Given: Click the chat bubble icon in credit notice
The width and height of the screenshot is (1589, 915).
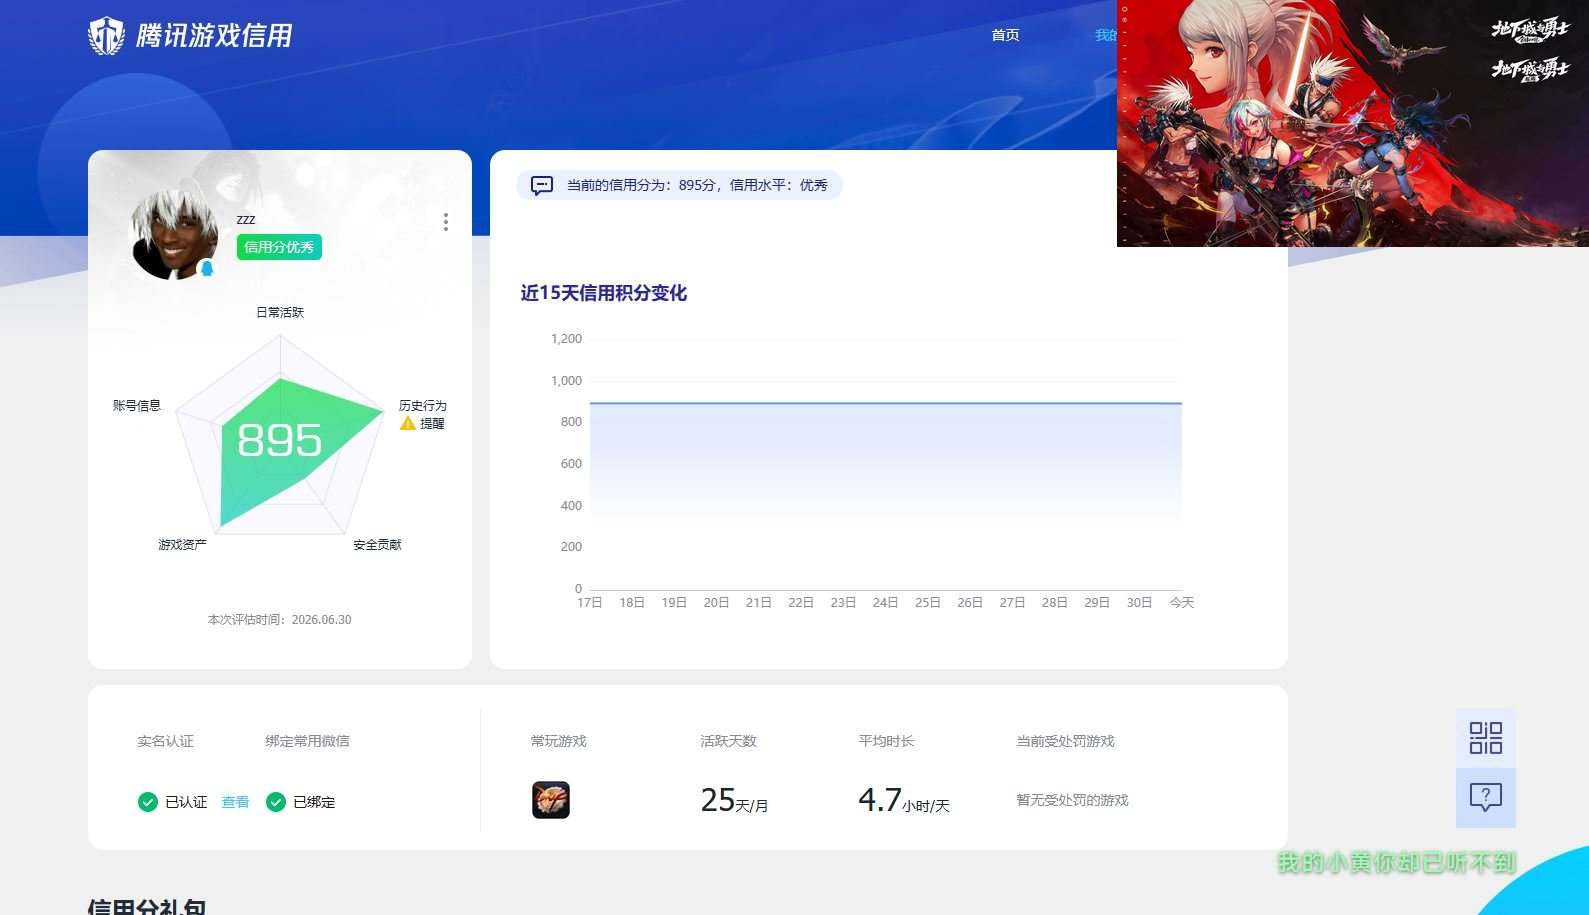Looking at the screenshot, I should coord(542,185).
